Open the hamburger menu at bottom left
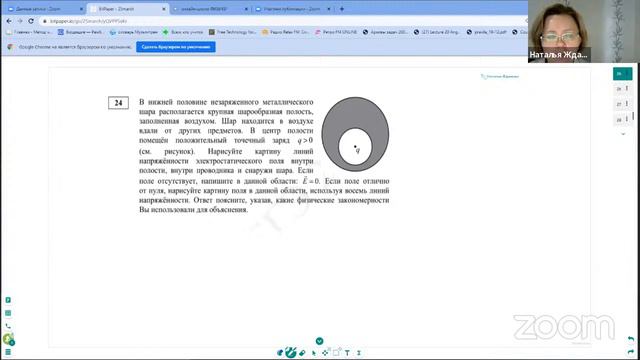The image size is (640, 360). click(8, 352)
